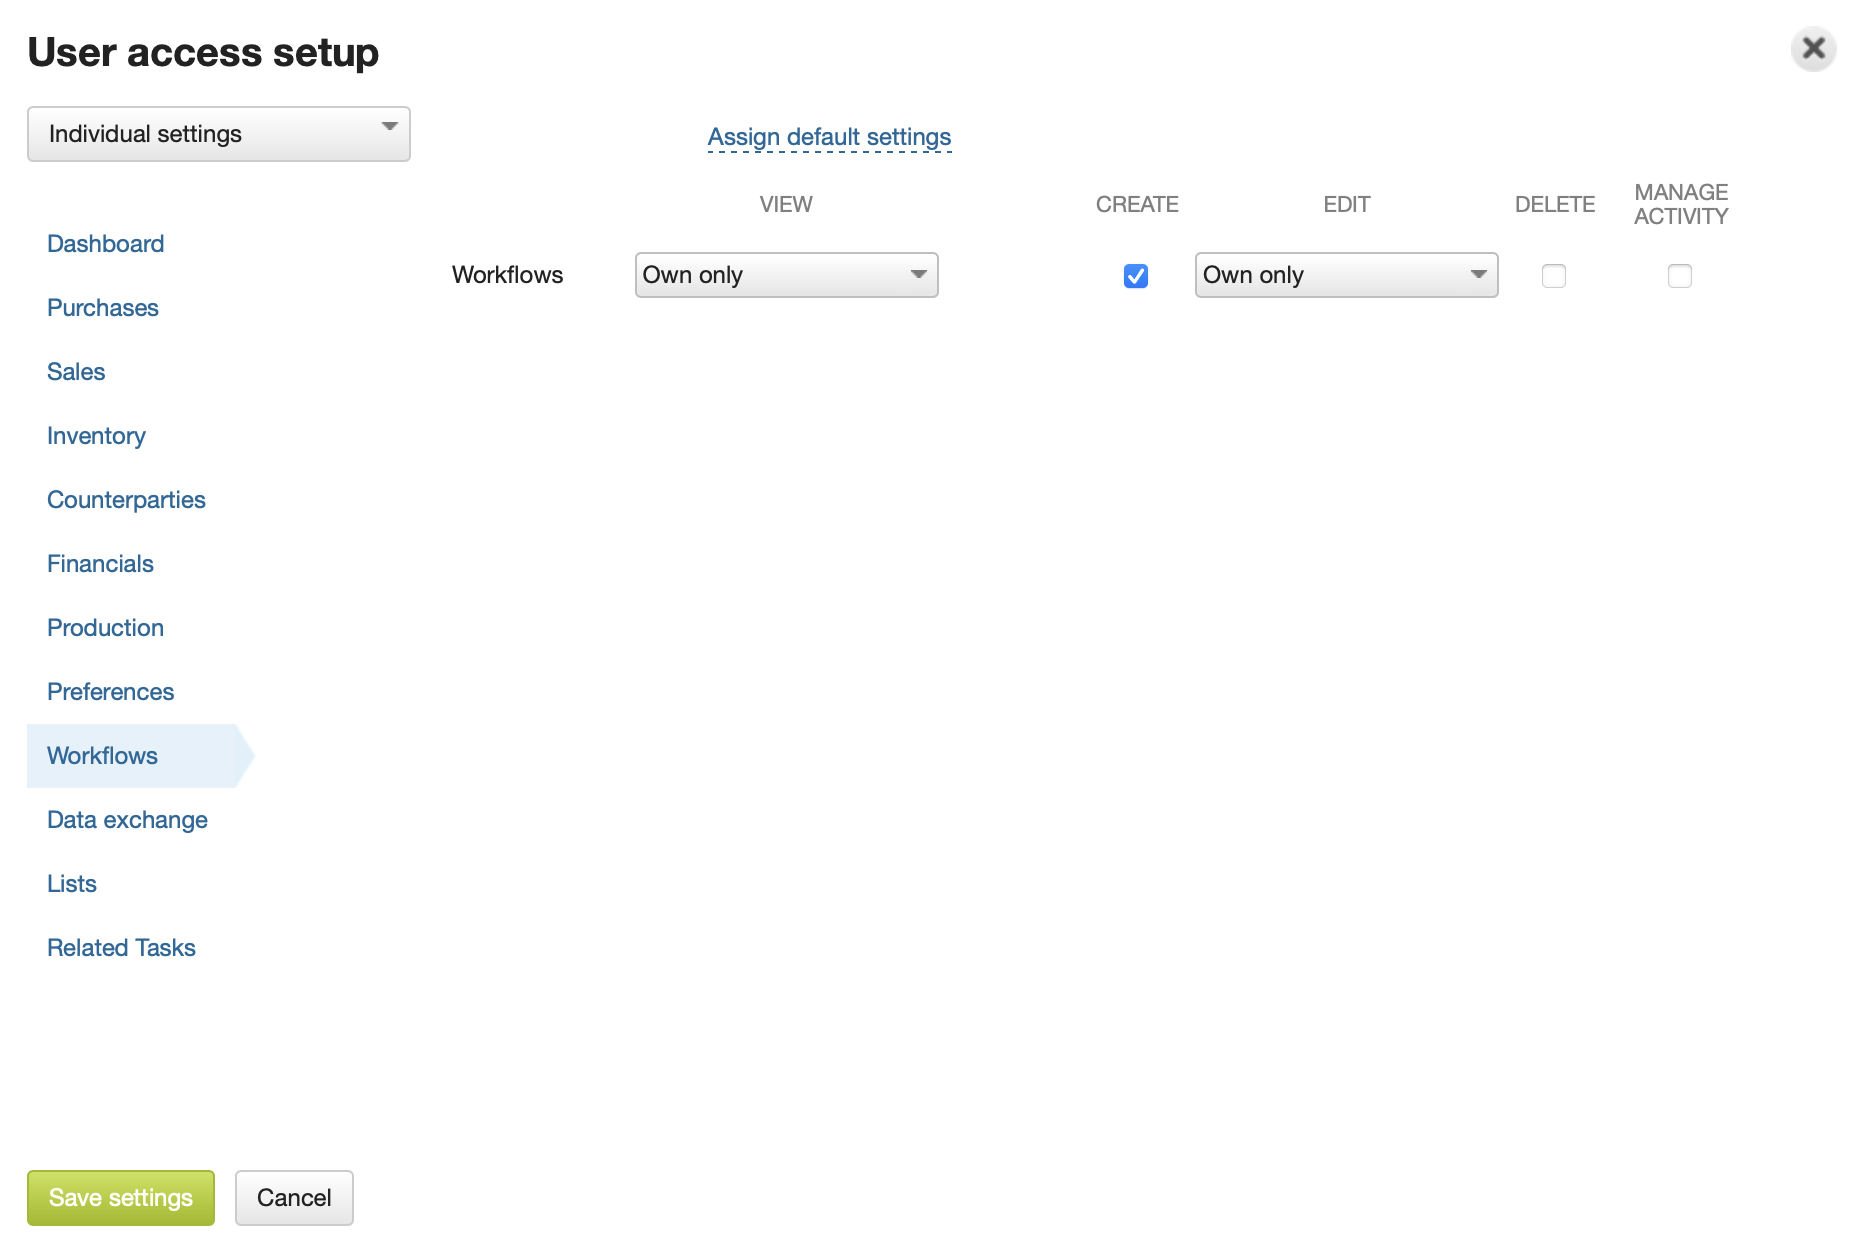The image size is (1854, 1258).
Task: Enable the Workflows DELETE checkbox
Action: click(x=1554, y=276)
